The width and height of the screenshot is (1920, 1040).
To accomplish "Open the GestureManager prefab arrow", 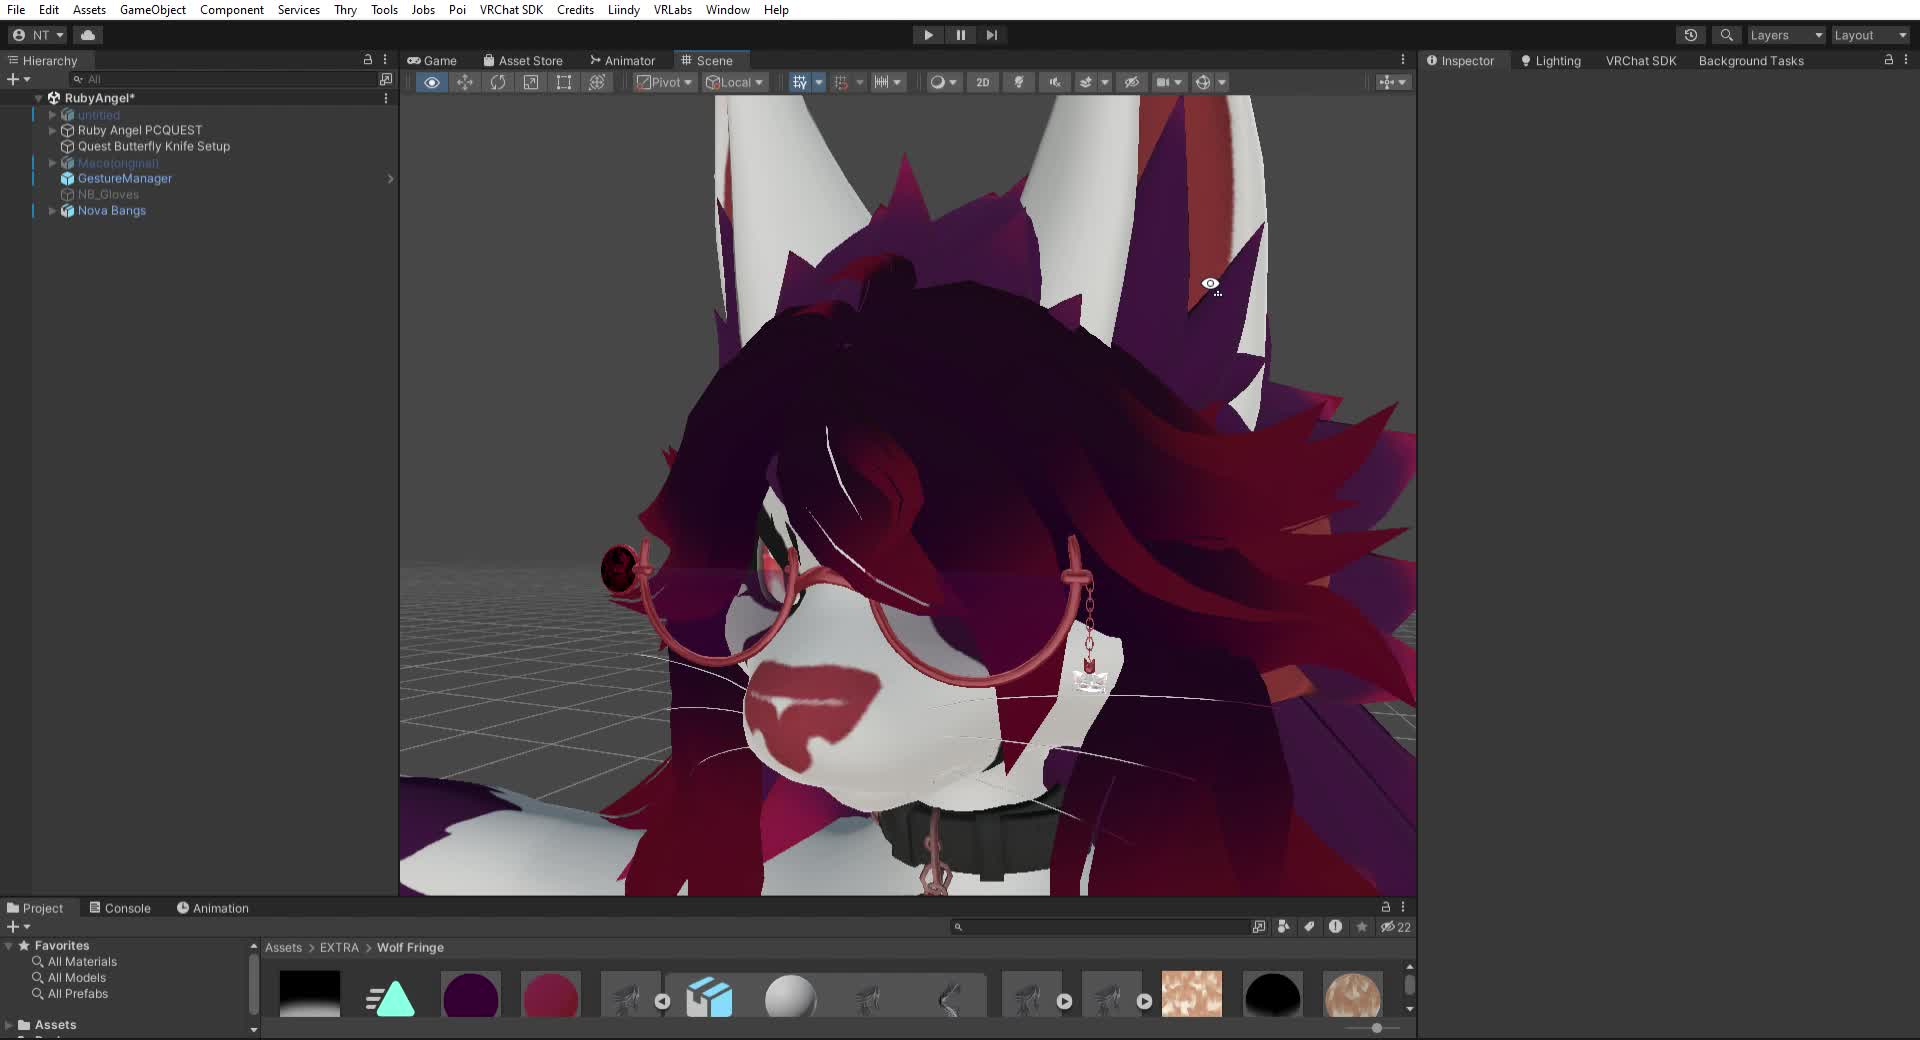I will coord(390,179).
